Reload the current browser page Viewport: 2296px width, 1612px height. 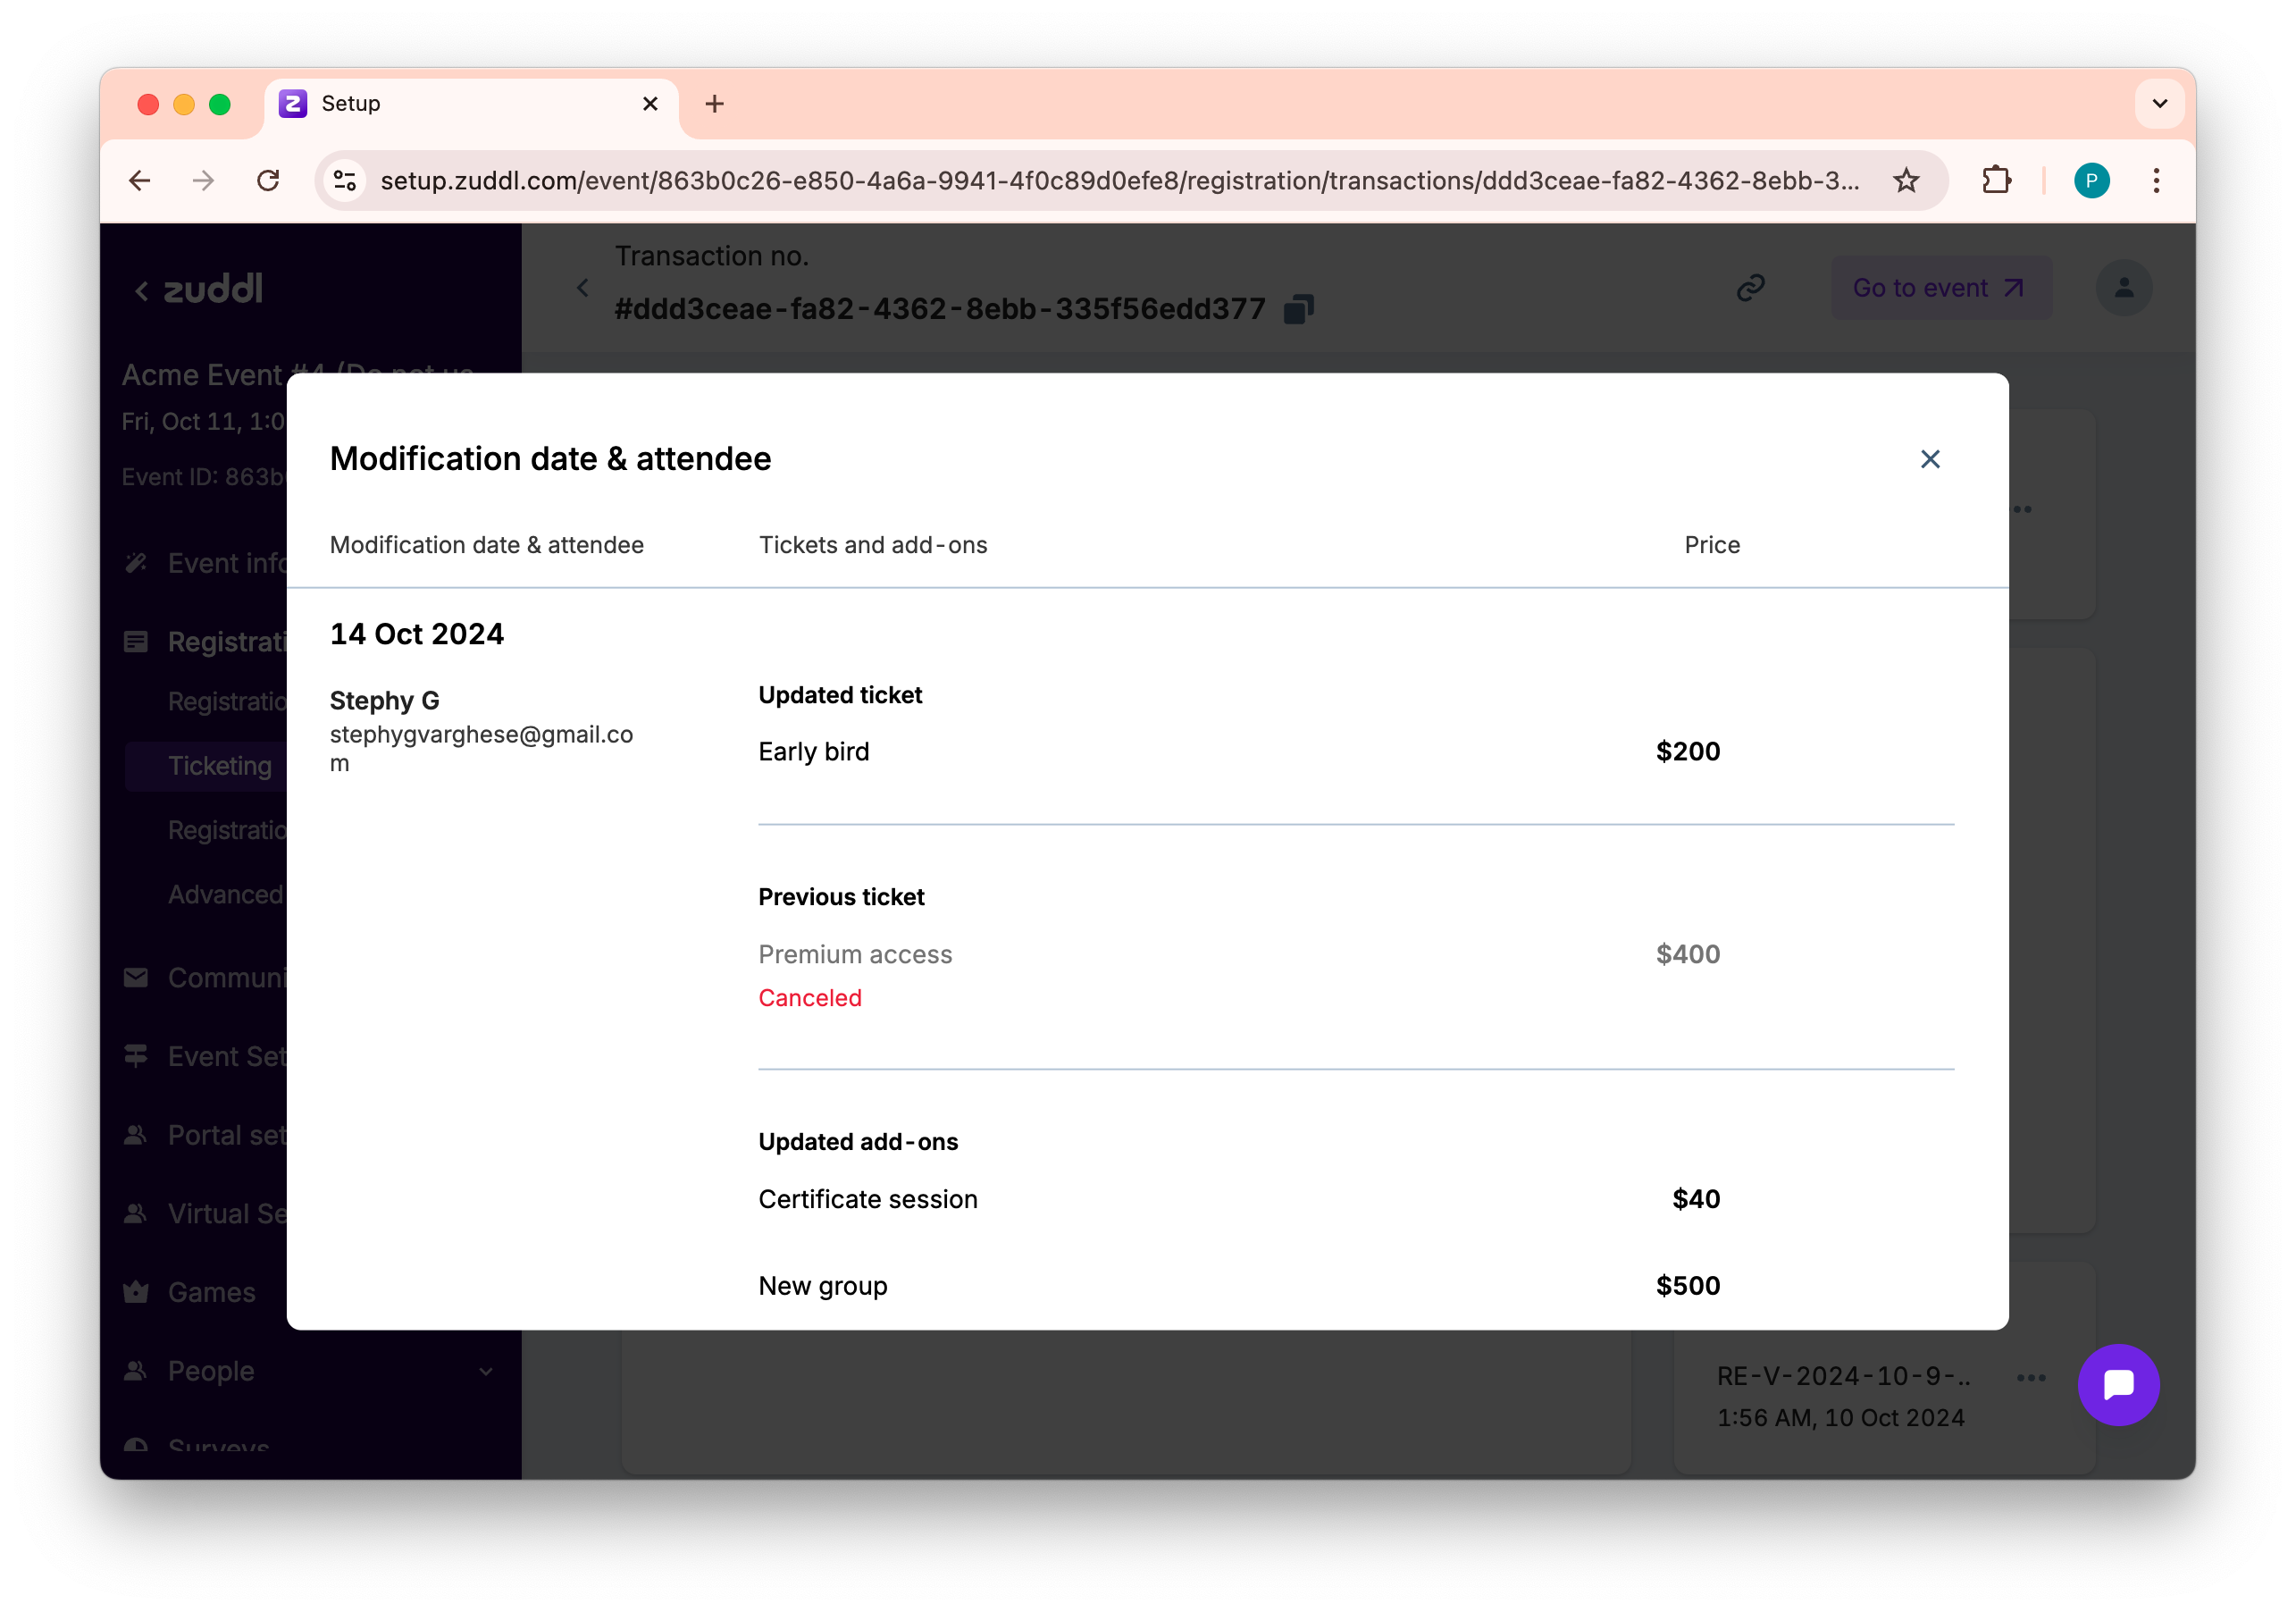pyautogui.click(x=268, y=181)
